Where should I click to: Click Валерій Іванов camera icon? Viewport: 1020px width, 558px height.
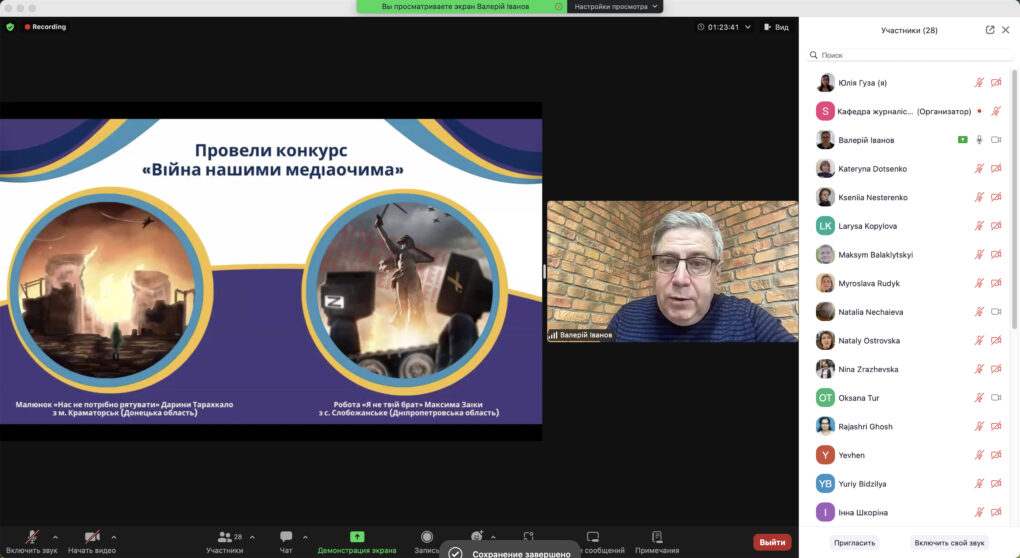996,140
